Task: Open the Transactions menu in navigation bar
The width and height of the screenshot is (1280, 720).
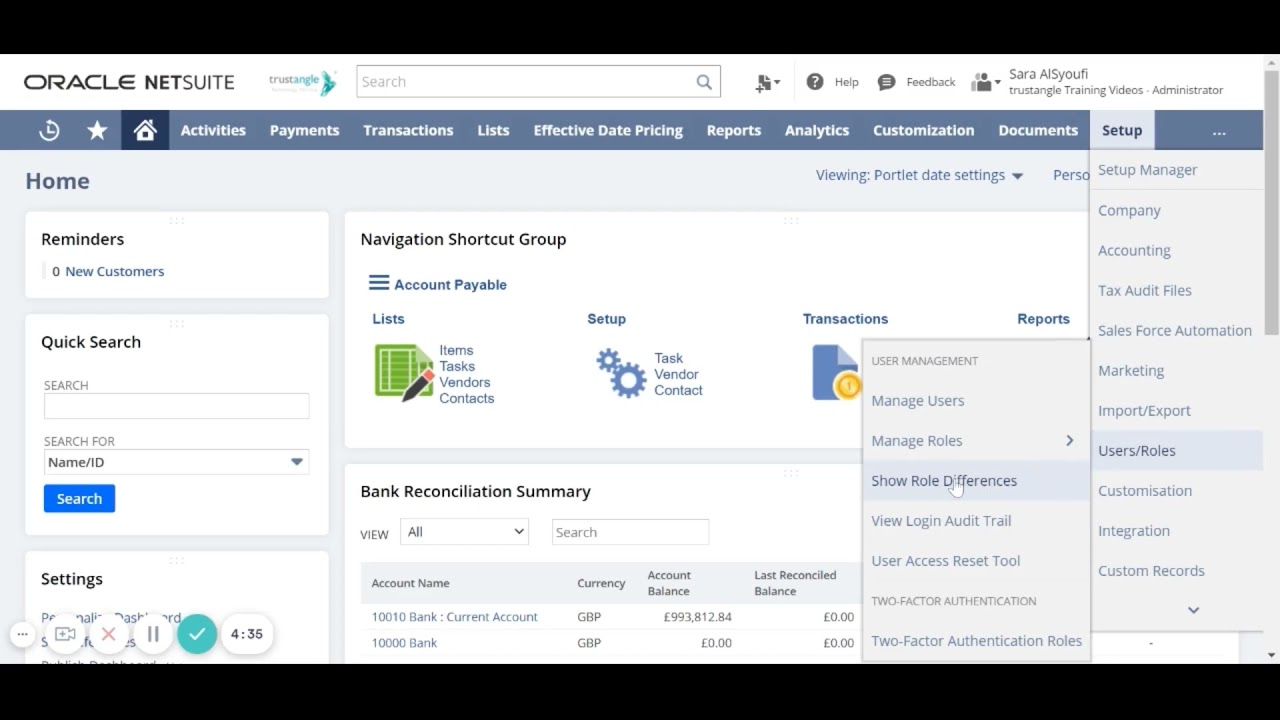Action: click(x=408, y=130)
